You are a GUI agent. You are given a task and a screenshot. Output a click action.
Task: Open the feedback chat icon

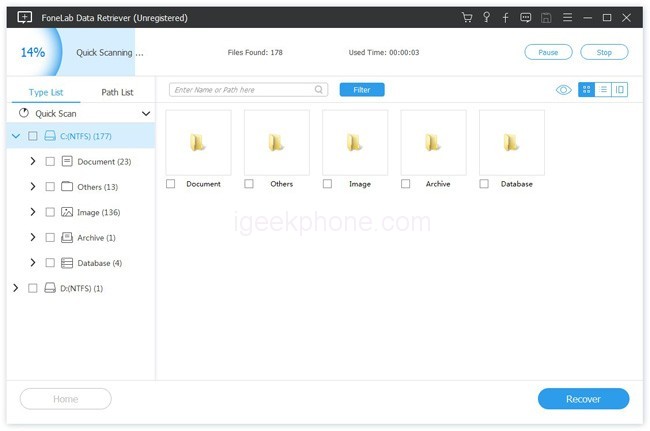(526, 18)
